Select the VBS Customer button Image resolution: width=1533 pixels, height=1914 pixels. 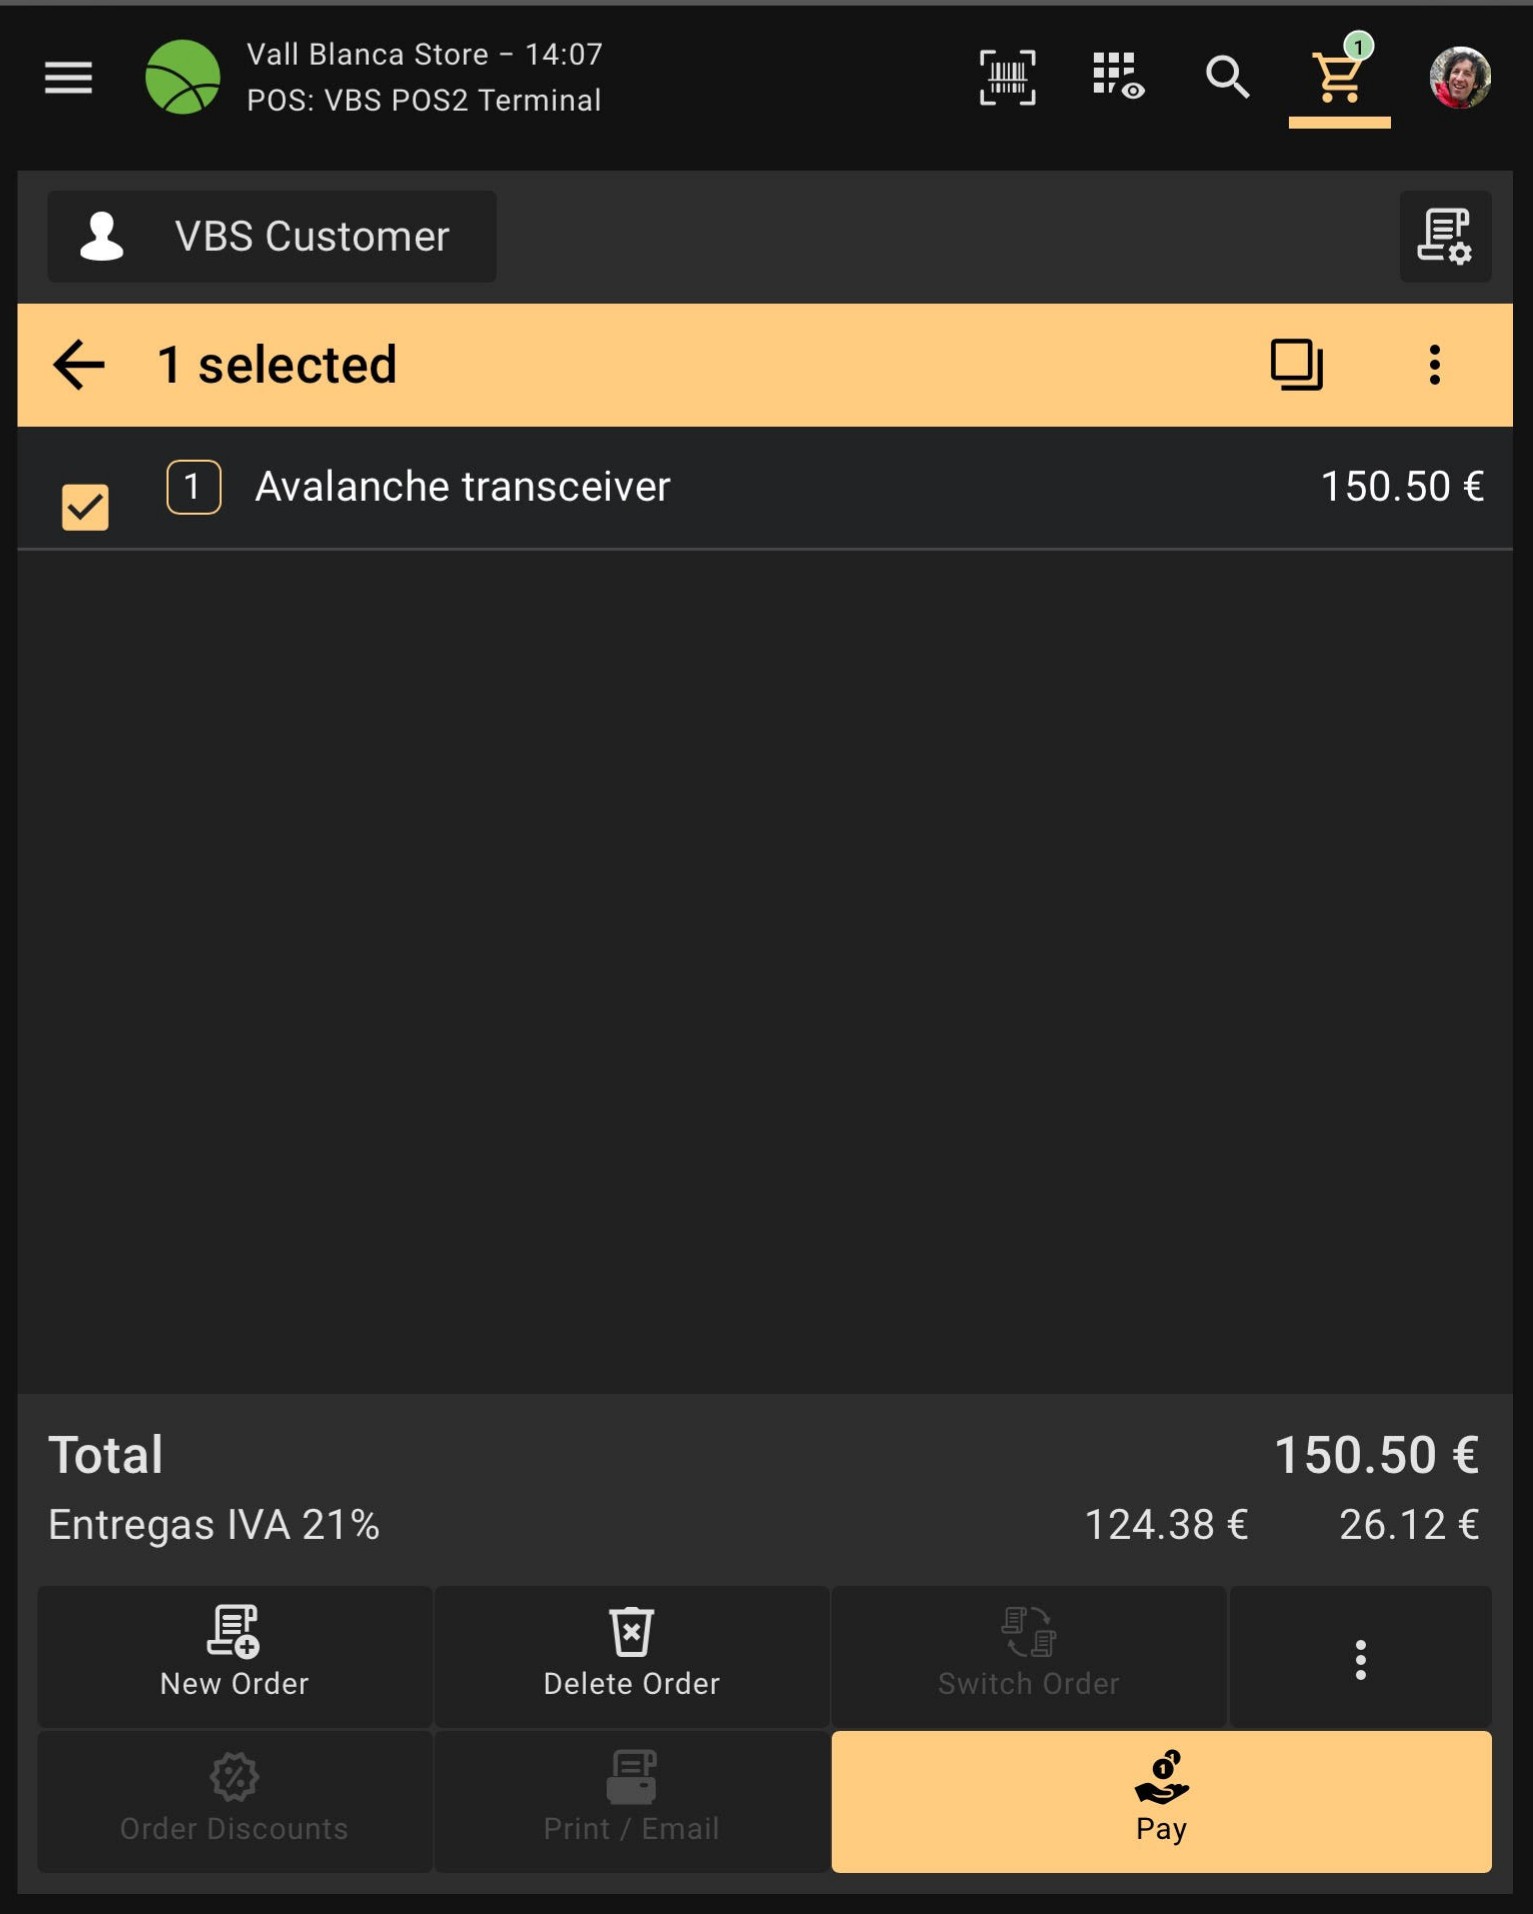[x=272, y=237]
